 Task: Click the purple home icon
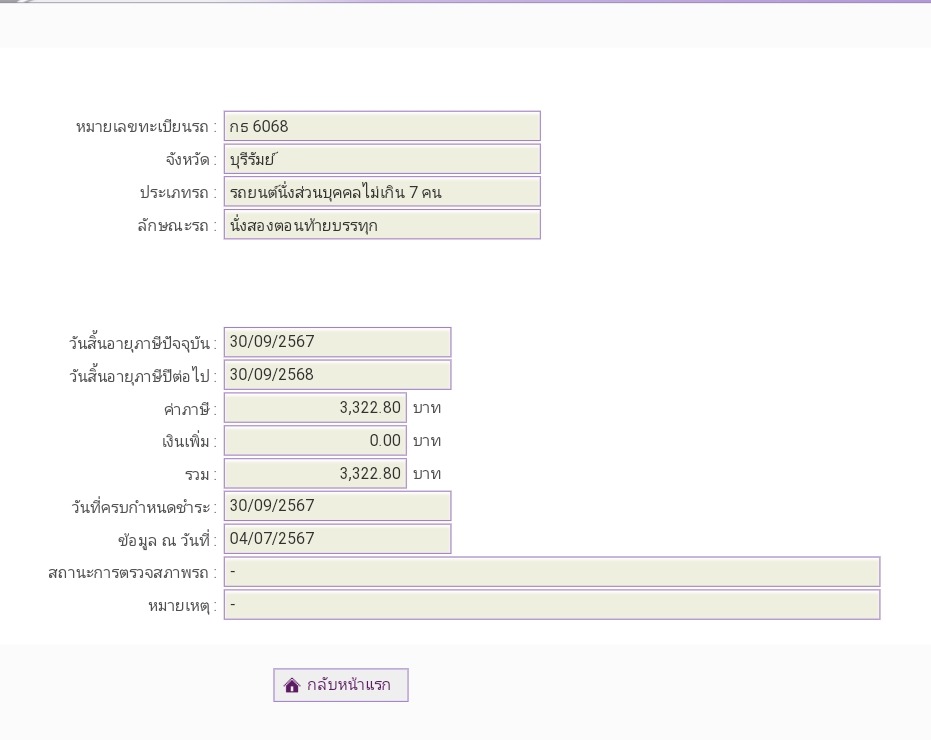point(292,685)
